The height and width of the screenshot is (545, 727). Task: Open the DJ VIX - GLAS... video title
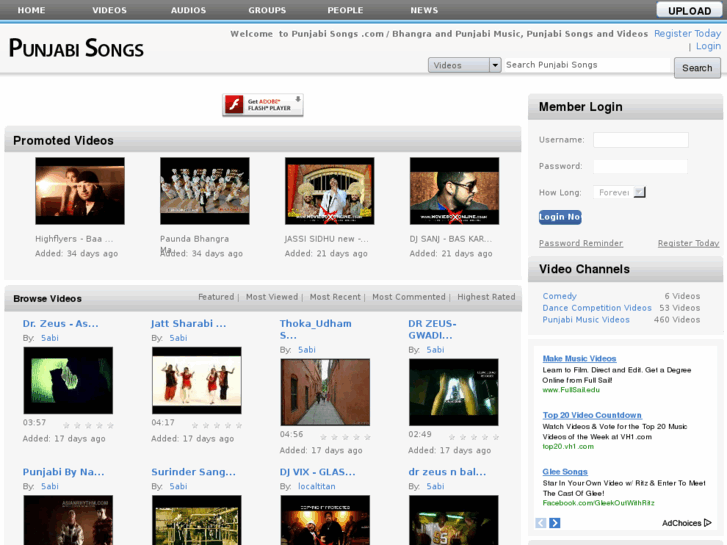318,472
